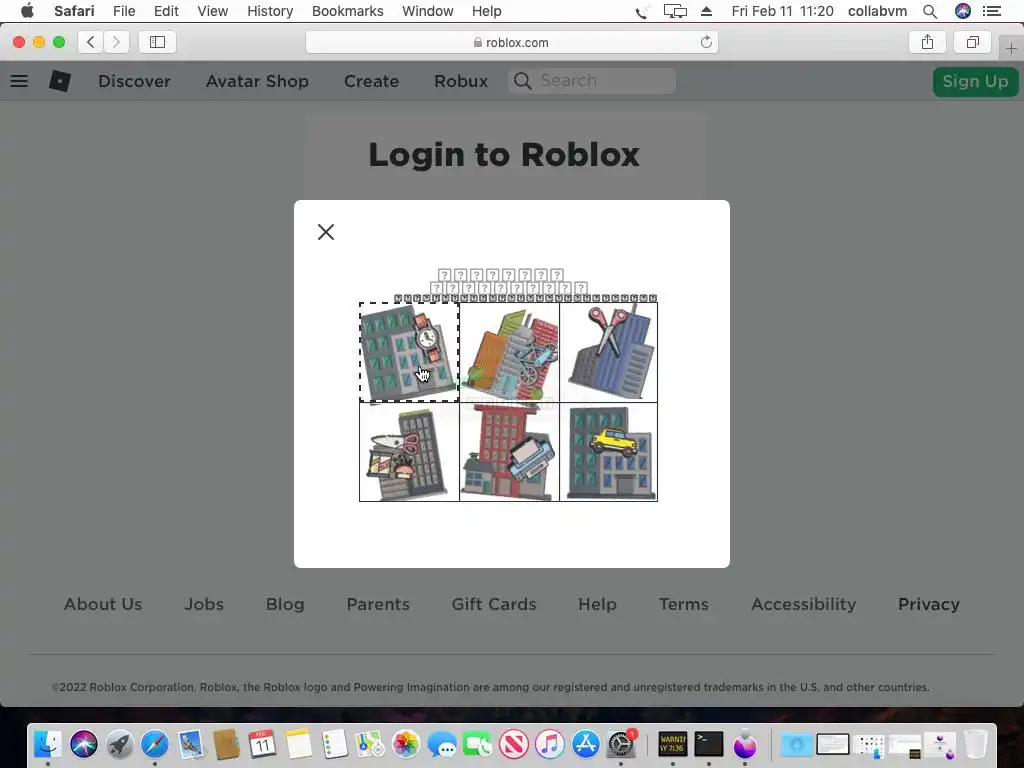Image resolution: width=1024 pixels, height=768 pixels.
Task: Go to Avatar Shop
Action: pos(257,81)
